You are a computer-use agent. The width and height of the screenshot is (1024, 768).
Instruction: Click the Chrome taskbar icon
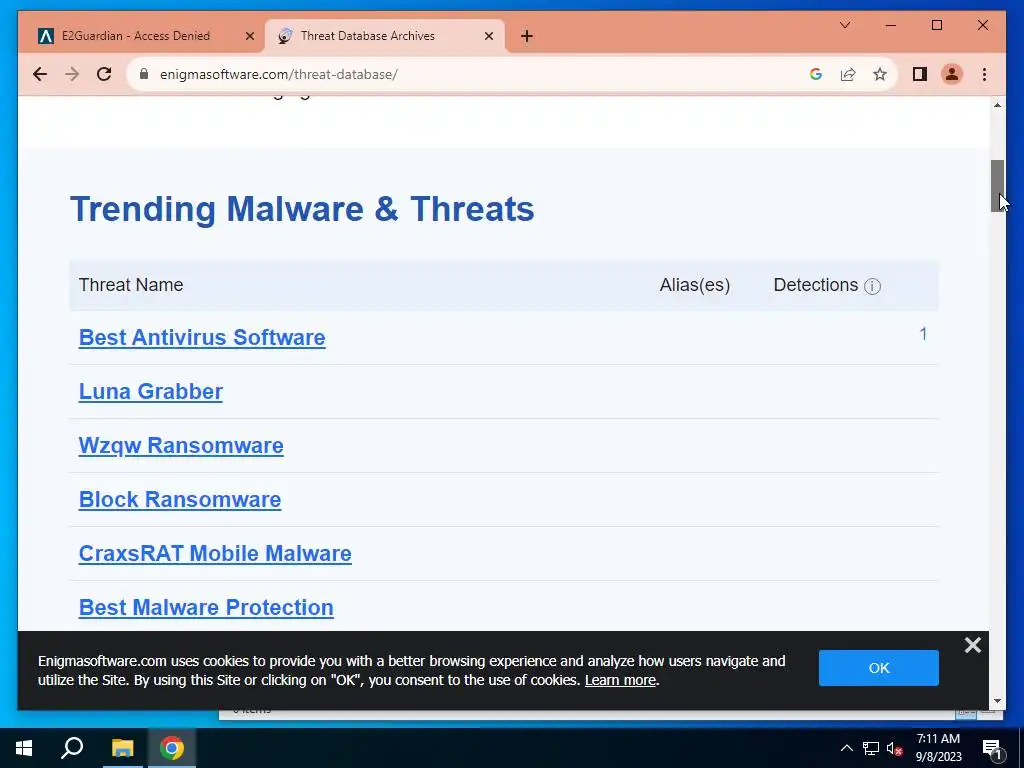pos(172,748)
